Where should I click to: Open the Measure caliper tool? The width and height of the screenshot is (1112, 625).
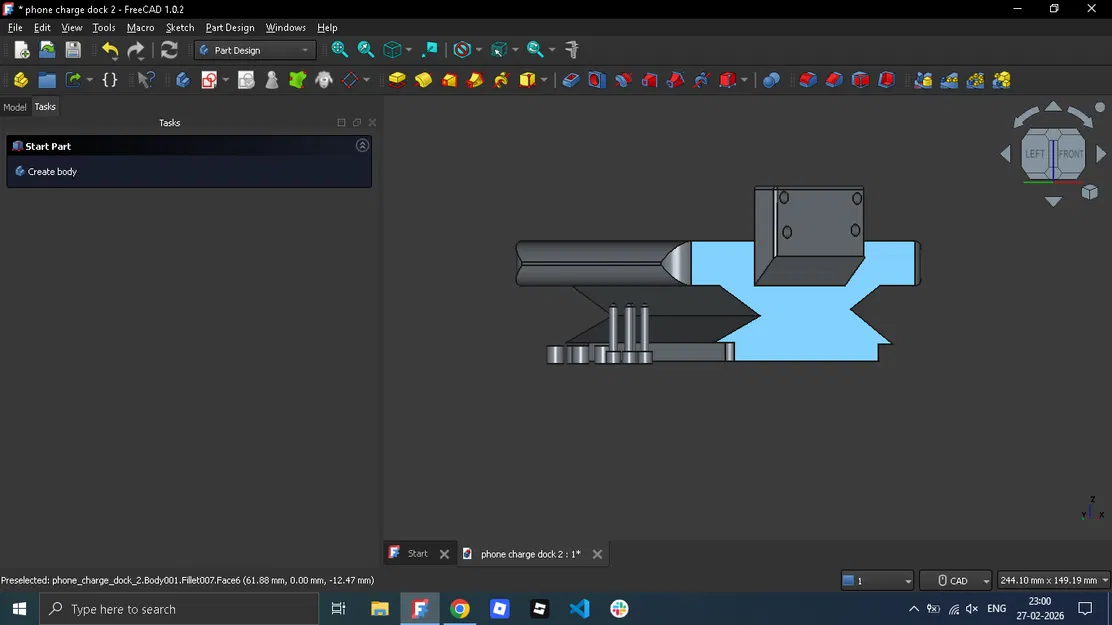(572, 50)
